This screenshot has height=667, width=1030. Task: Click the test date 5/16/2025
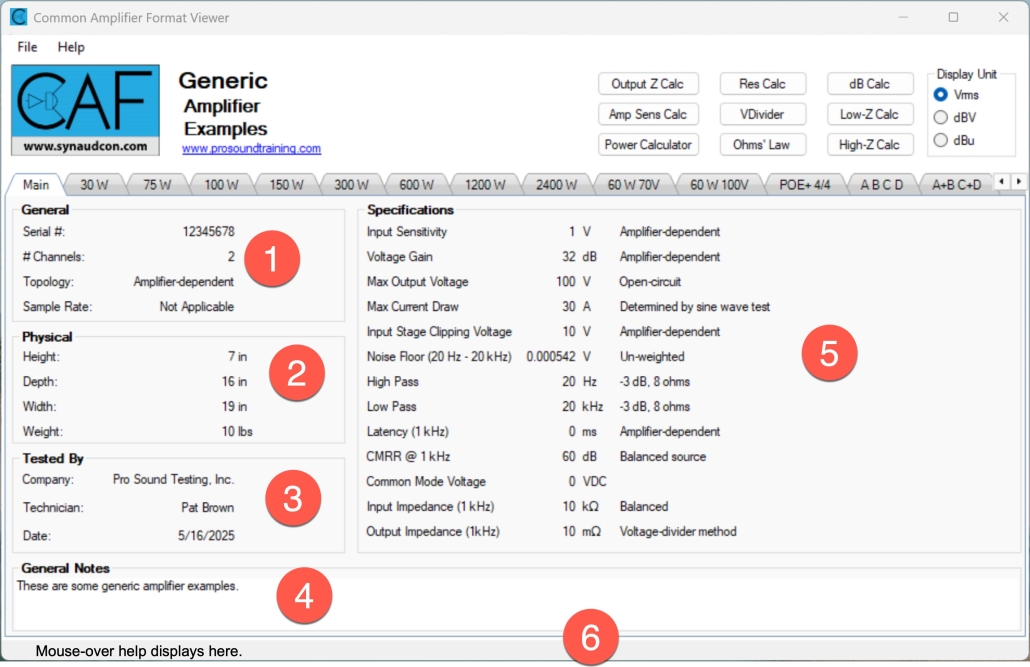pyautogui.click(x=206, y=536)
